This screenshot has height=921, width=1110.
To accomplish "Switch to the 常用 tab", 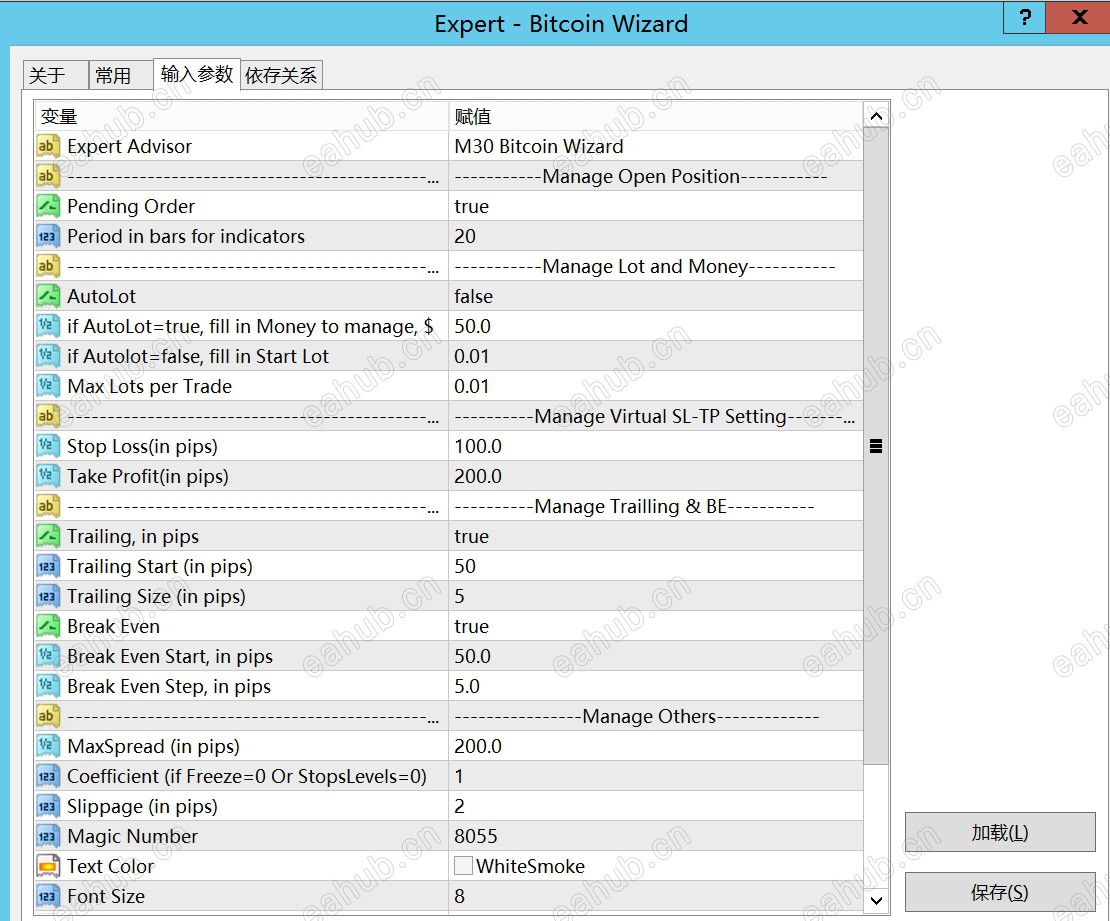I will (120, 75).
